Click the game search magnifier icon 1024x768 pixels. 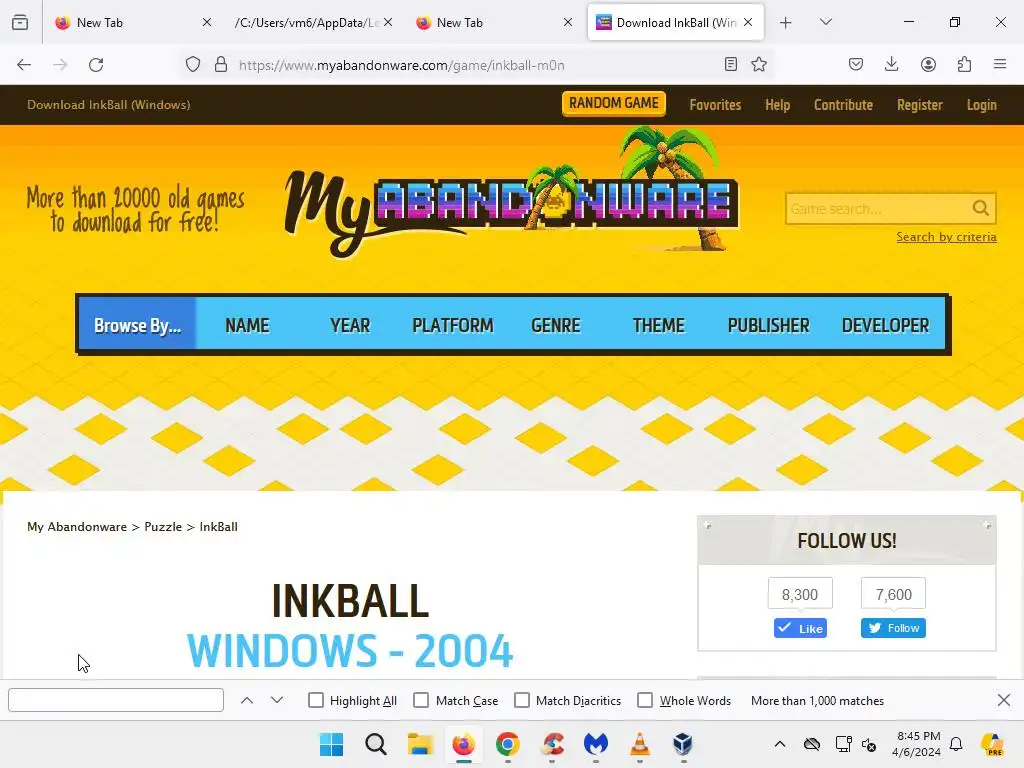click(x=980, y=208)
